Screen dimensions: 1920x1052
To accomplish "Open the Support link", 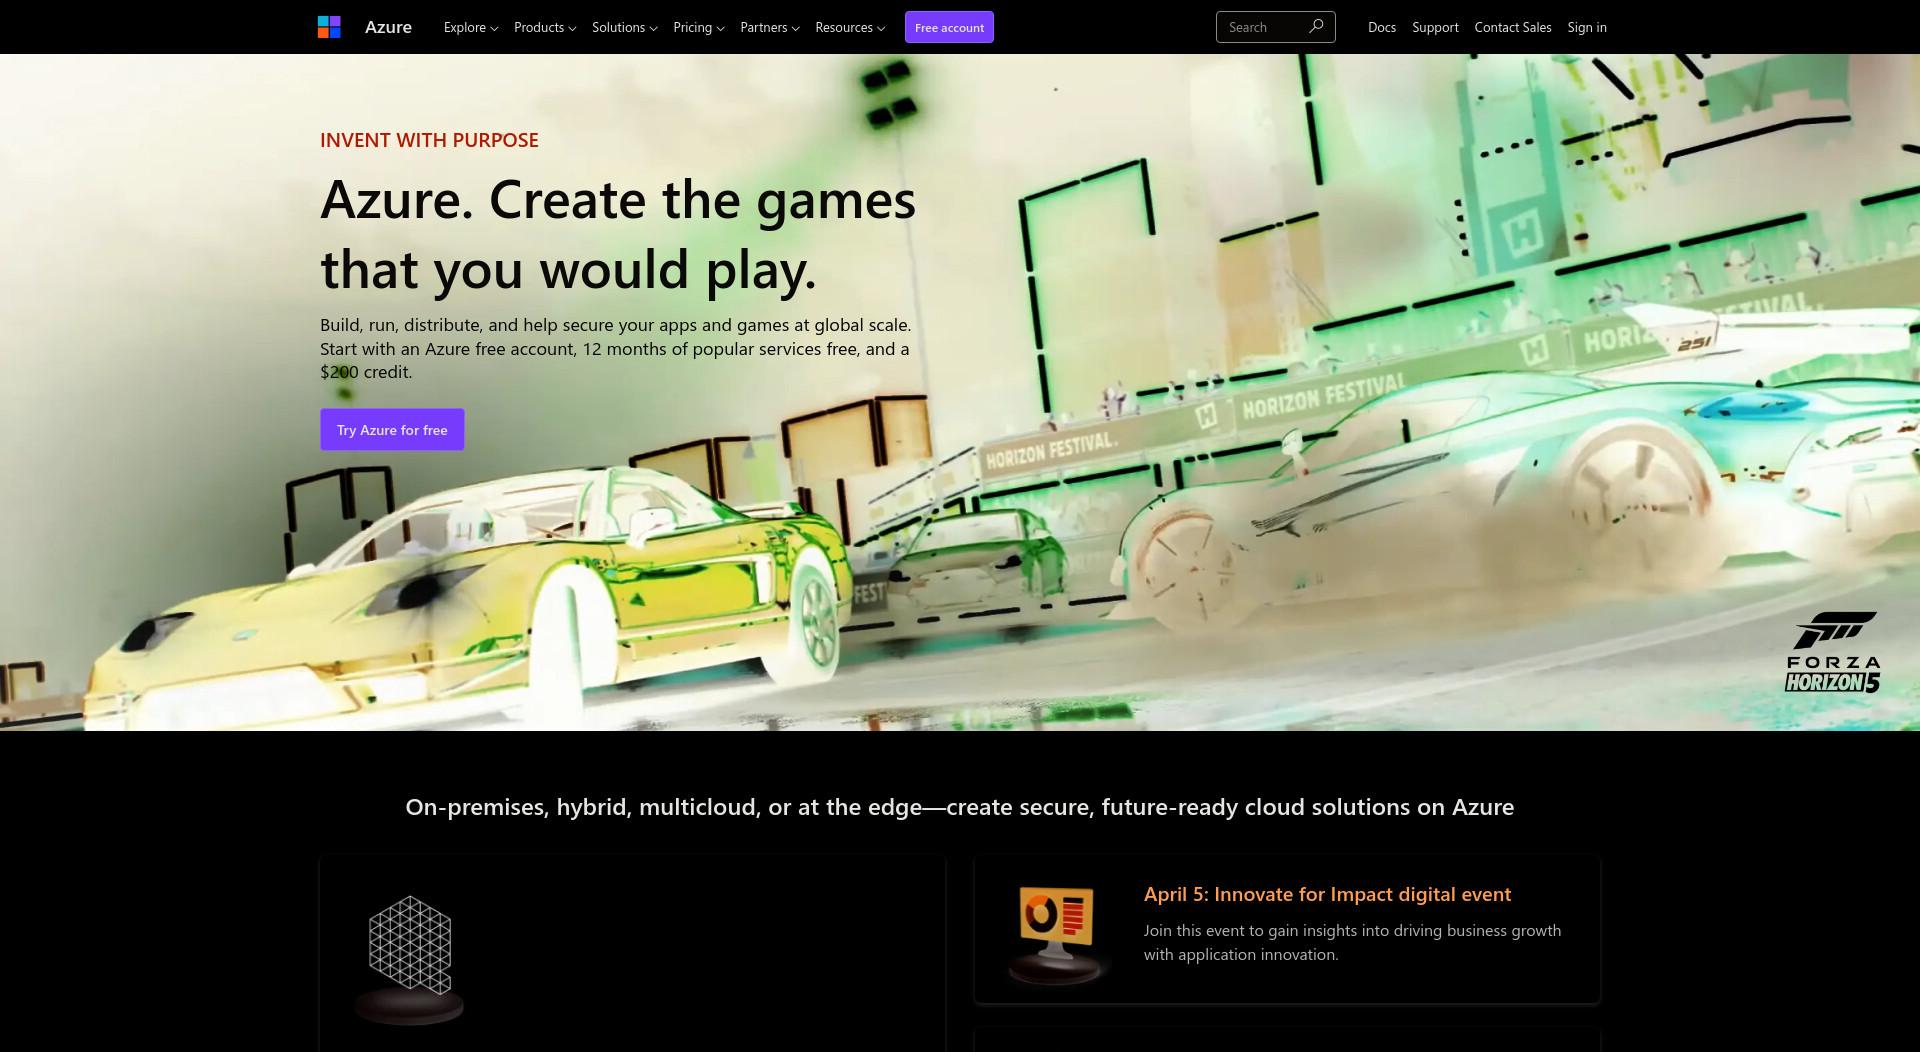I will pyautogui.click(x=1435, y=27).
